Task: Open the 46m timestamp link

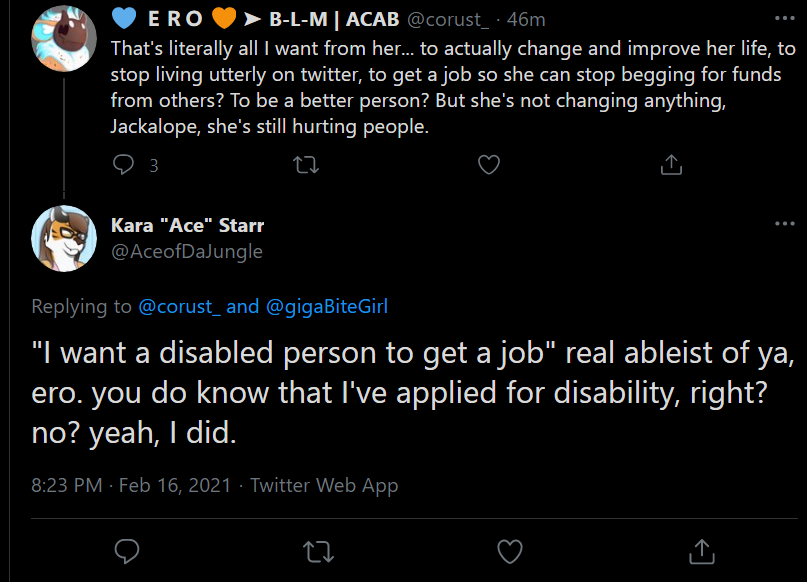Action: point(526,20)
